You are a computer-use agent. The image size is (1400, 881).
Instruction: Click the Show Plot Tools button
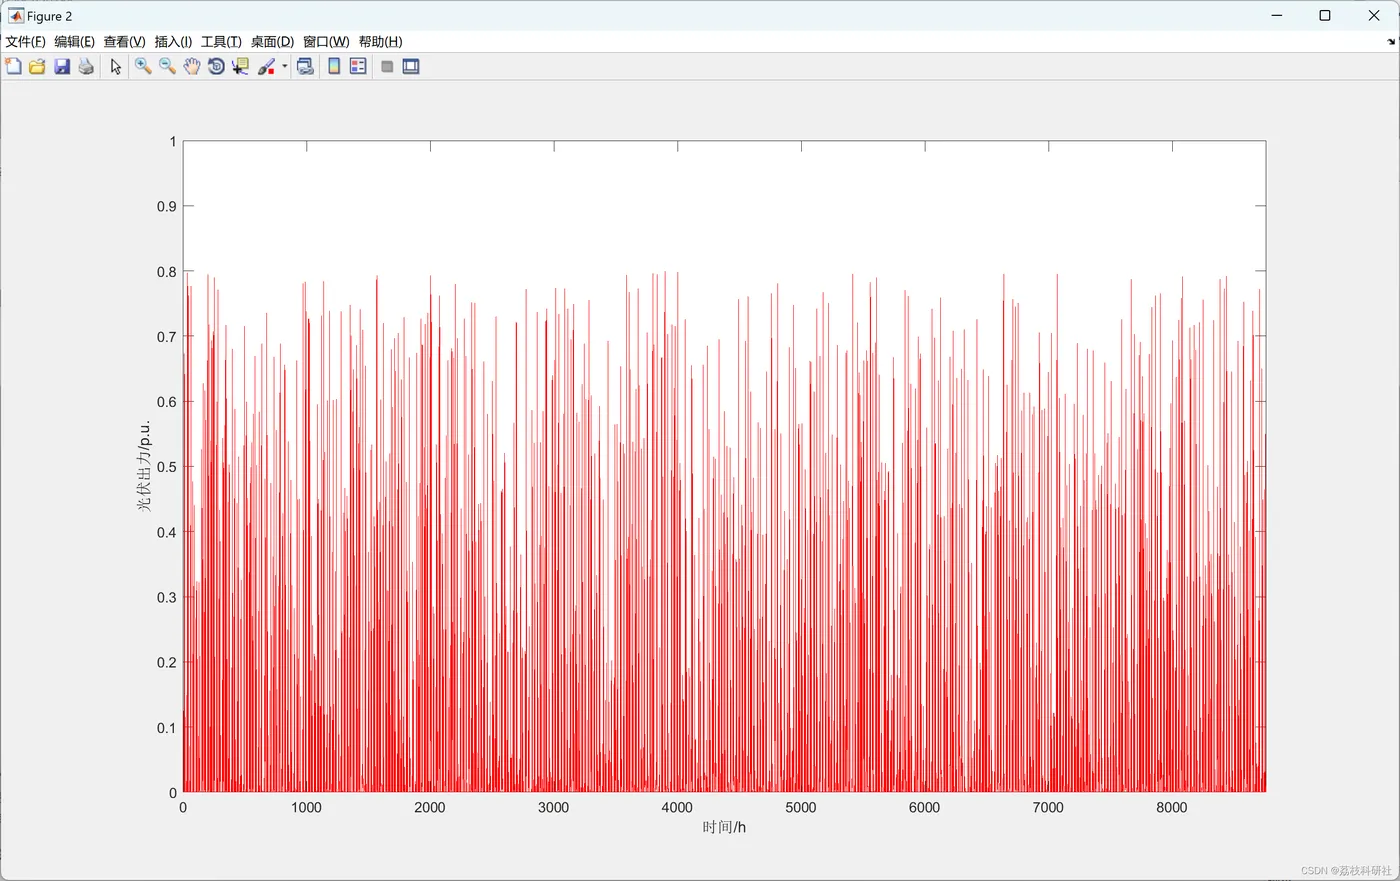(x=411, y=67)
